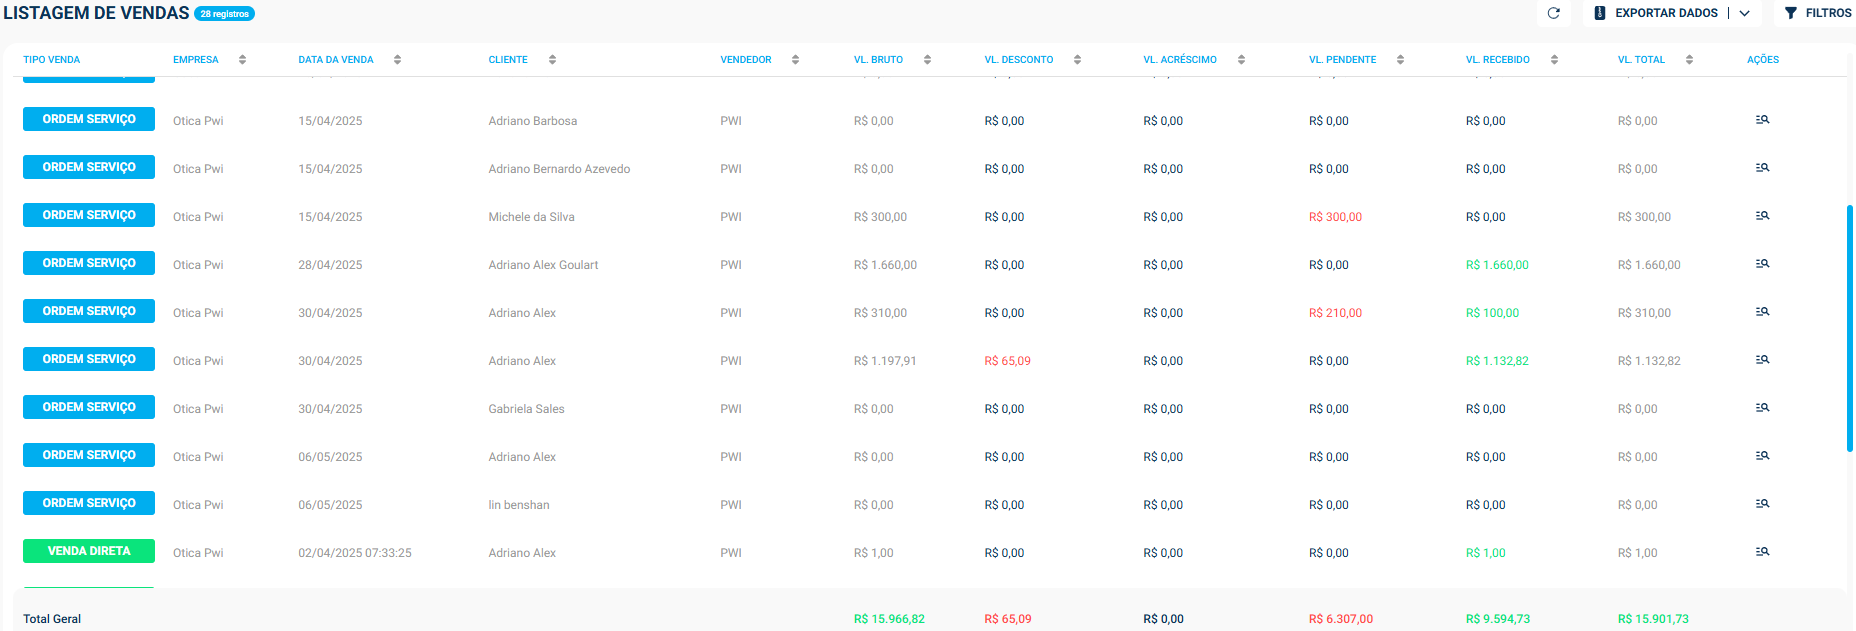Click the Total Geral label
Viewport: 1856px width, 631px height.
(x=52, y=619)
